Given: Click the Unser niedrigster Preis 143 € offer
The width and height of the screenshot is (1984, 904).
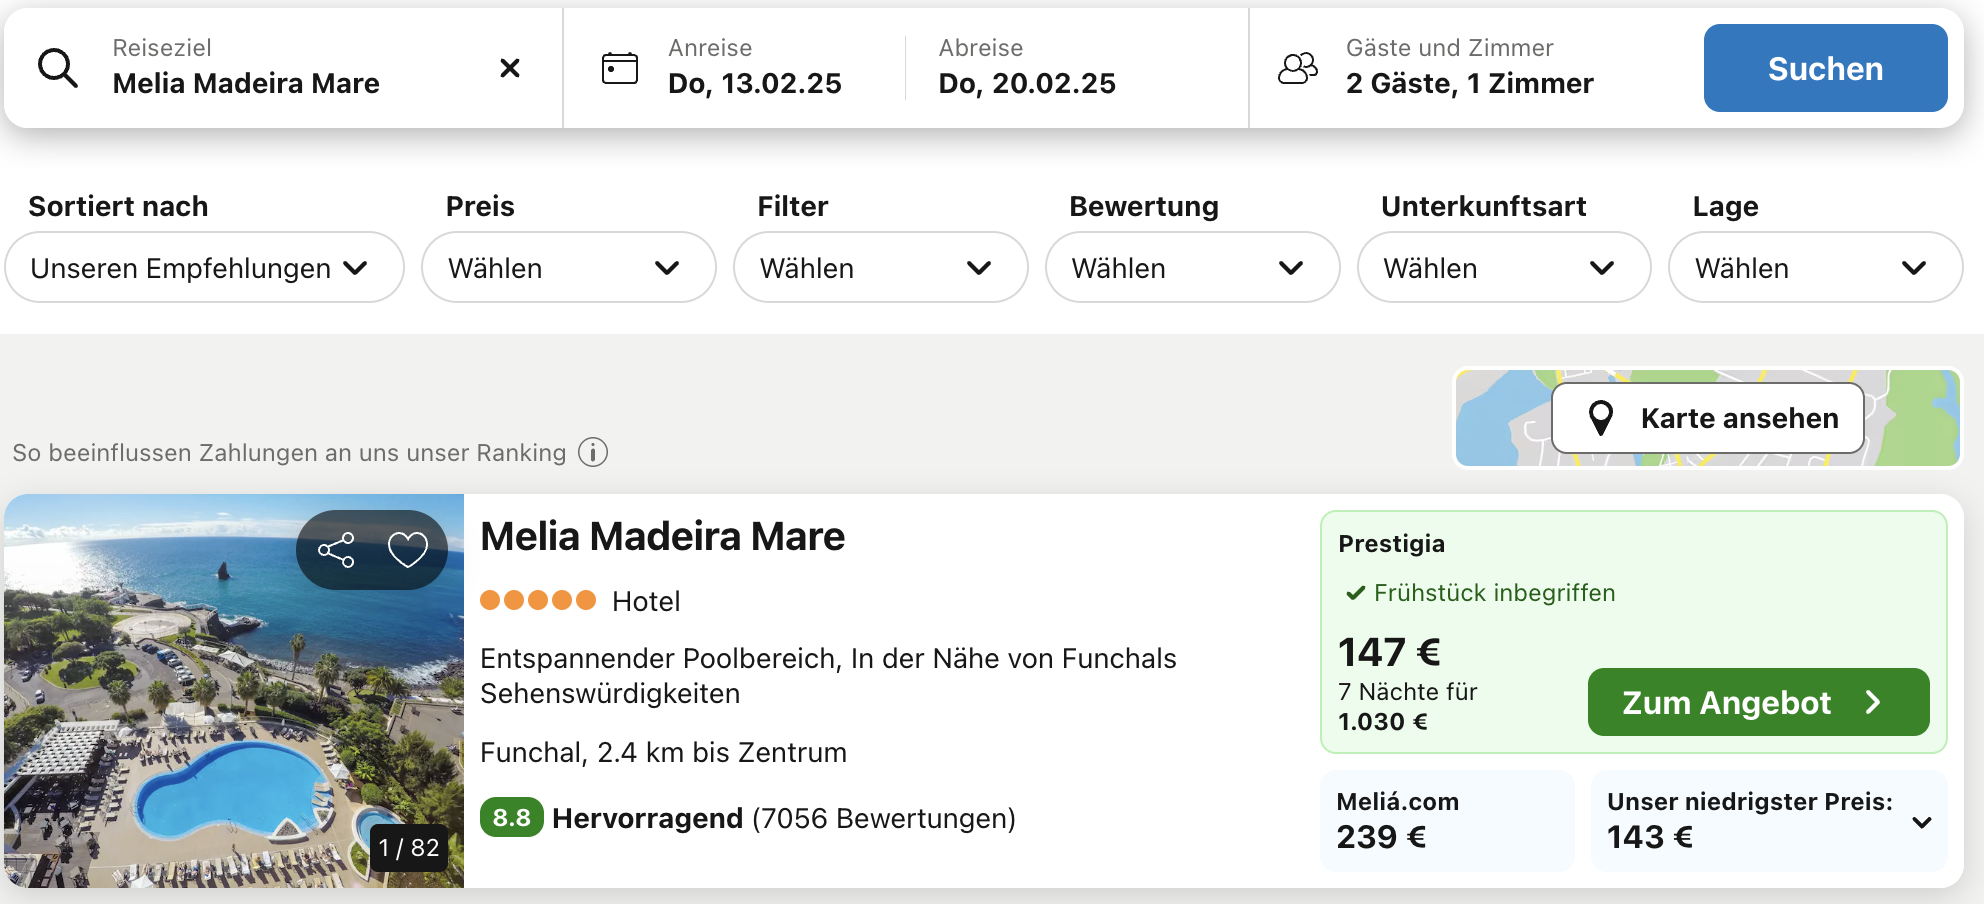Looking at the screenshot, I should tap(1769, 820).
